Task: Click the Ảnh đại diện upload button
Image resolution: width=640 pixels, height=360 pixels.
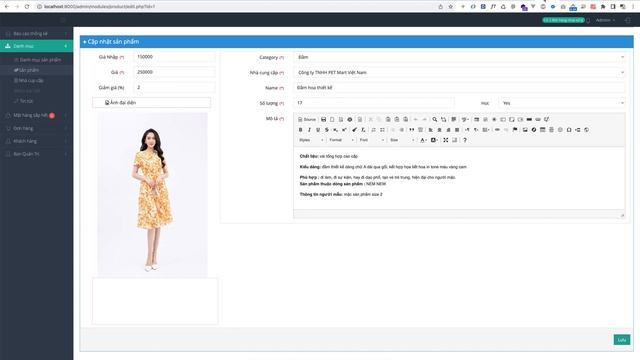Action: pyautogui.click(x=151, y=102)
